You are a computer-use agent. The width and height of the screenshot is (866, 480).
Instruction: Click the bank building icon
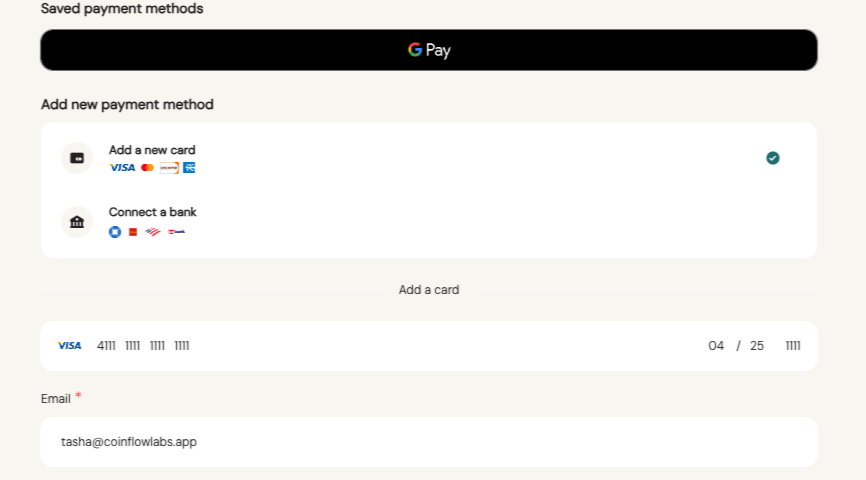(77, 222)
